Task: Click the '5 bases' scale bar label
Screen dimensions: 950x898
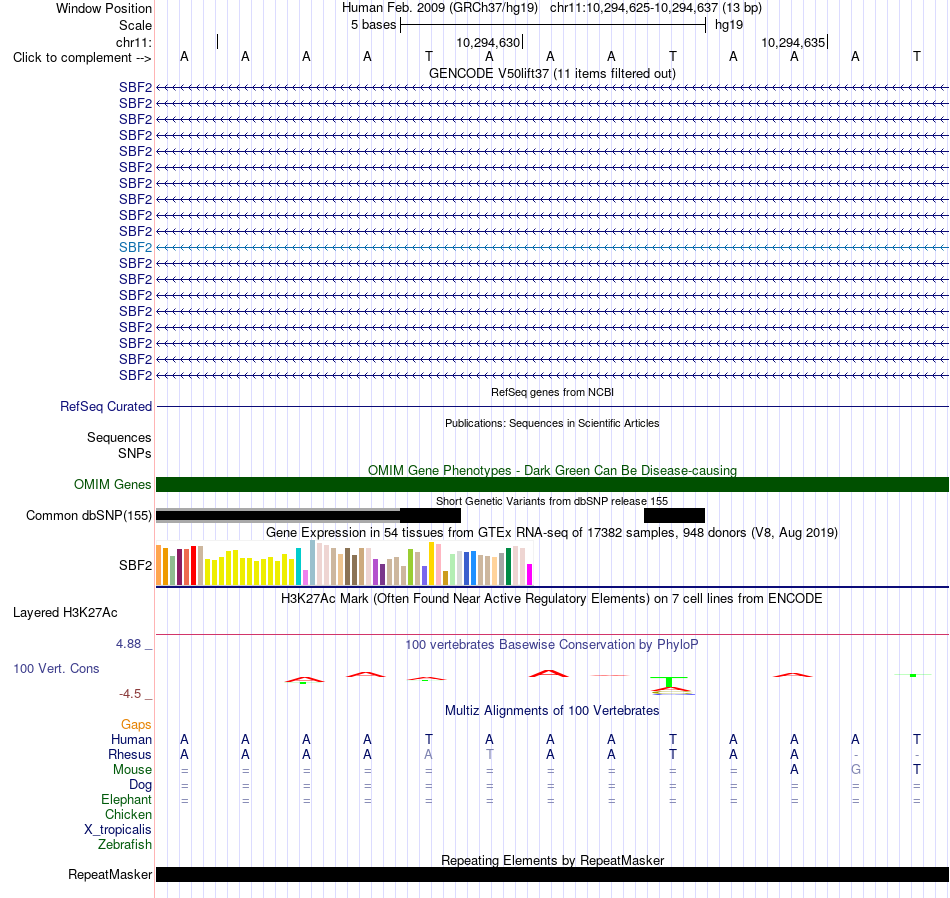Action: [x=373, y=25]
